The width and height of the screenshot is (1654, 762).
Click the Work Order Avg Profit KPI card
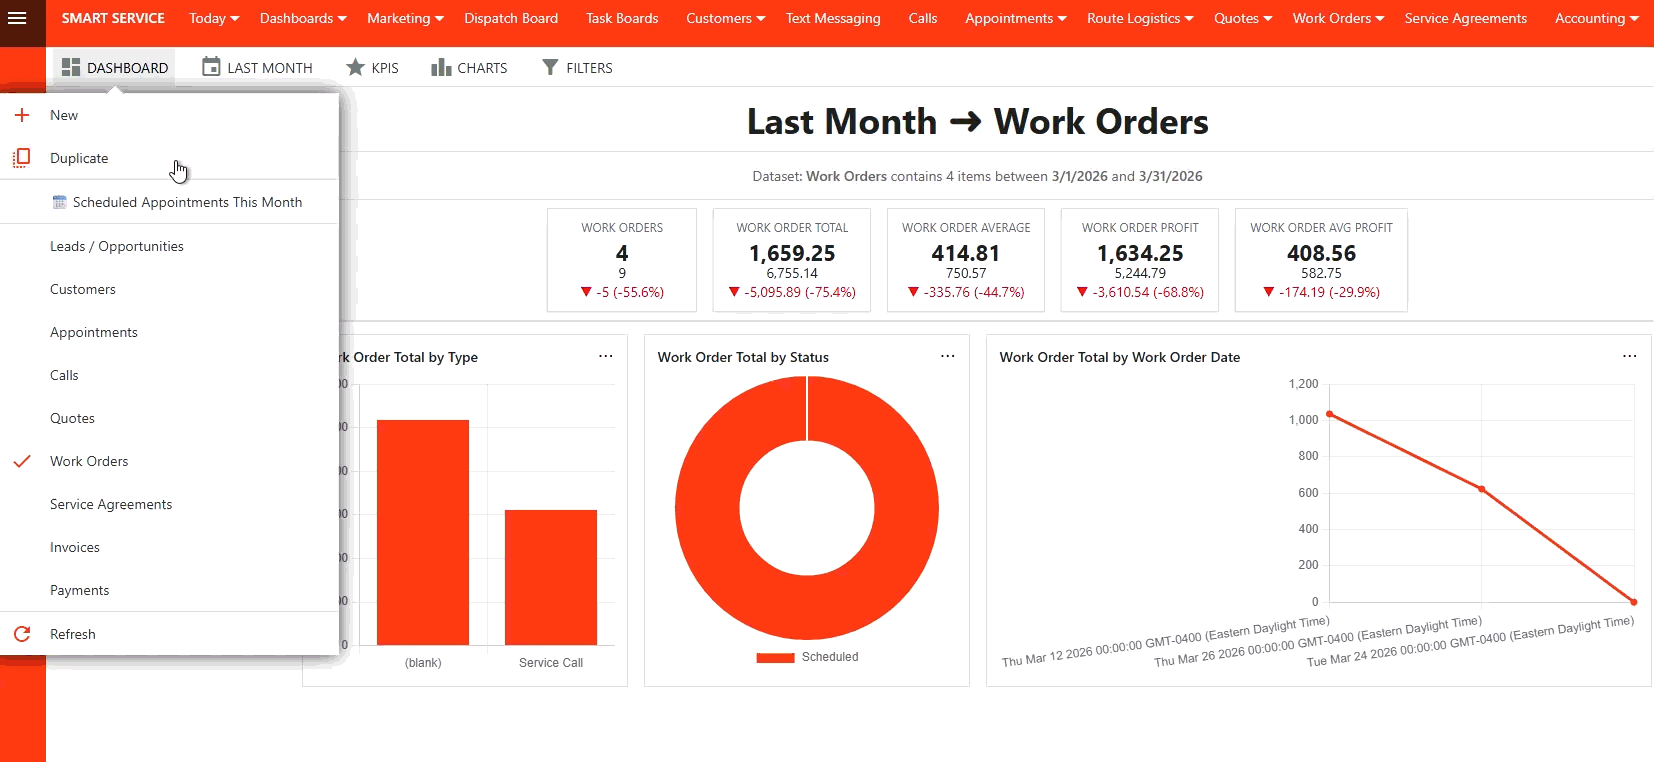click(1321, 260)
